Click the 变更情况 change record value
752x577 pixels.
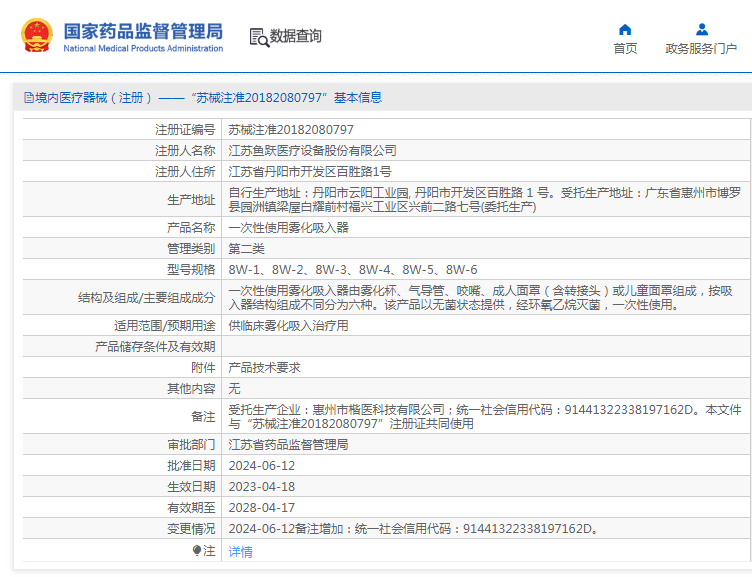point(413,529)
